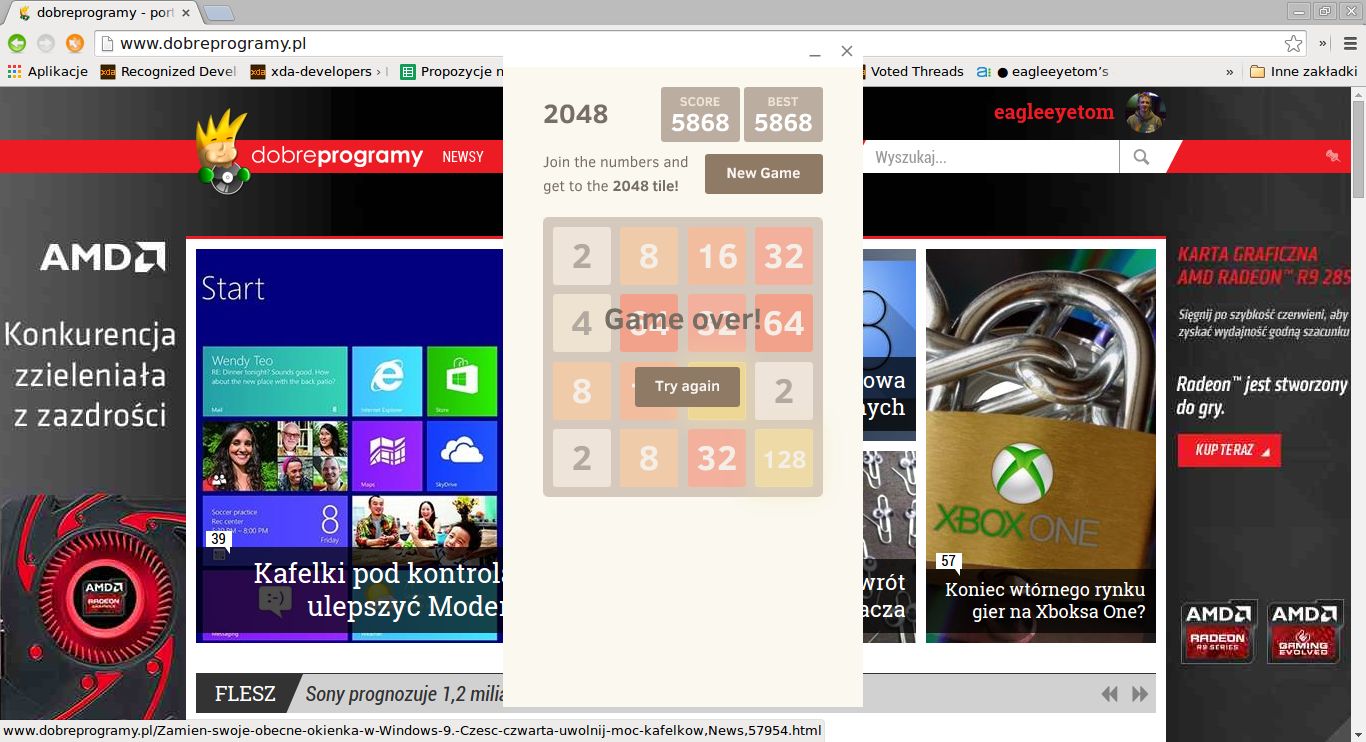Open the Inne zakładki bookmarks folder

[1304, 71]
